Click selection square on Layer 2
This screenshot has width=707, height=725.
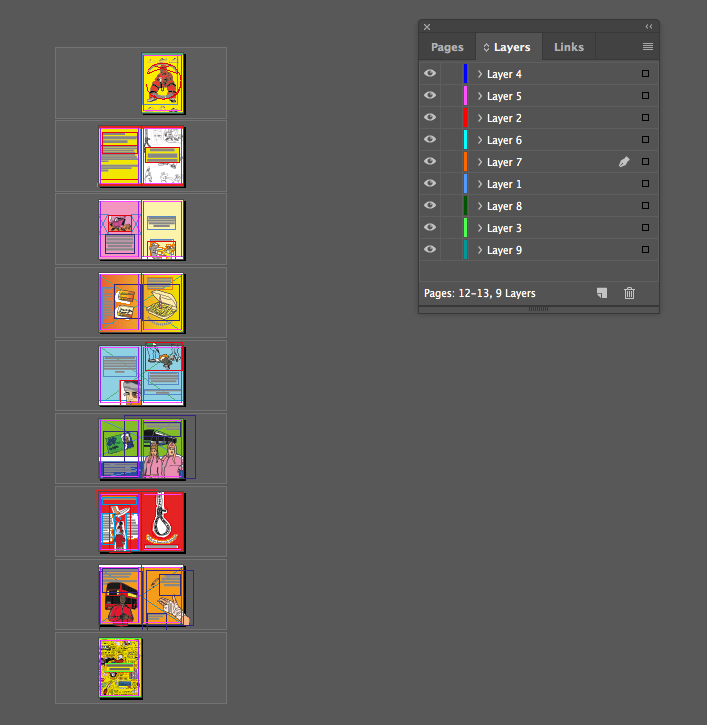646,118
